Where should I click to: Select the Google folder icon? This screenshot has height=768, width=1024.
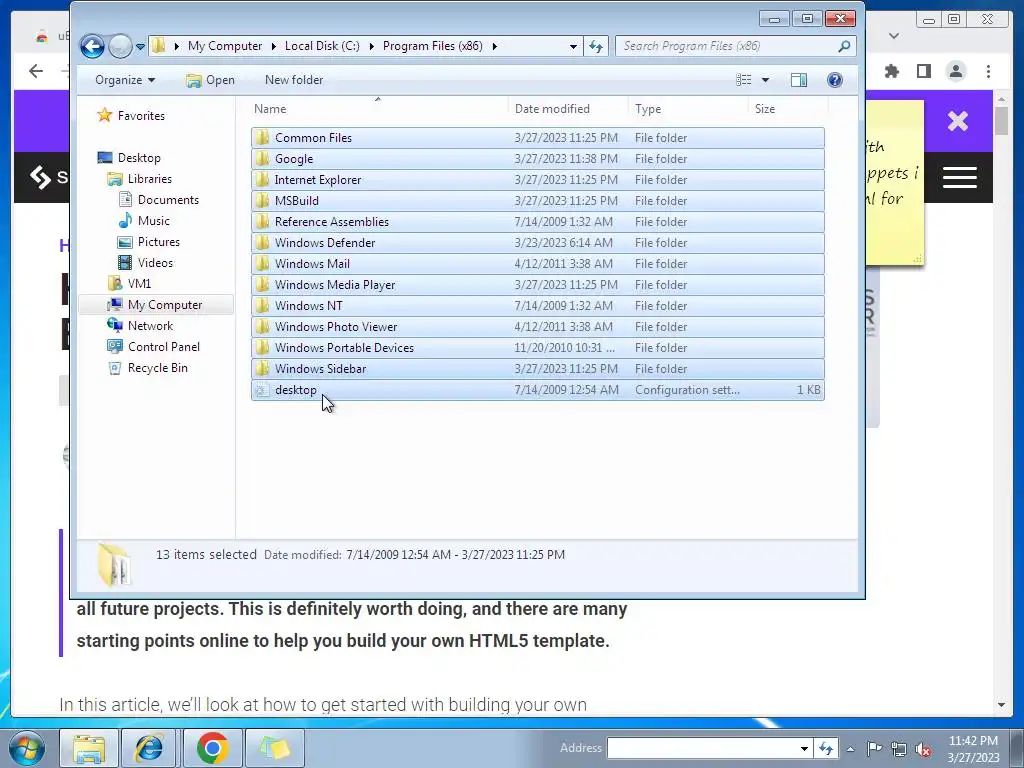tap(263, 159)
